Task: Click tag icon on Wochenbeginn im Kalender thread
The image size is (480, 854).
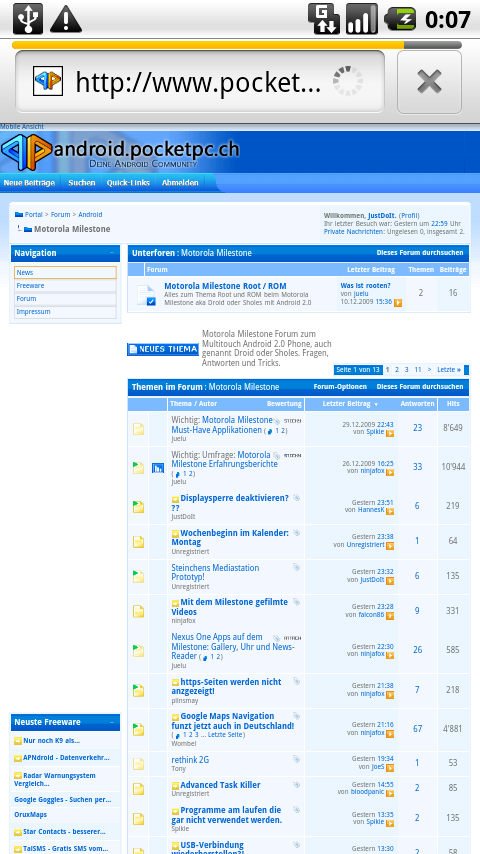Action: coord(296,533)
